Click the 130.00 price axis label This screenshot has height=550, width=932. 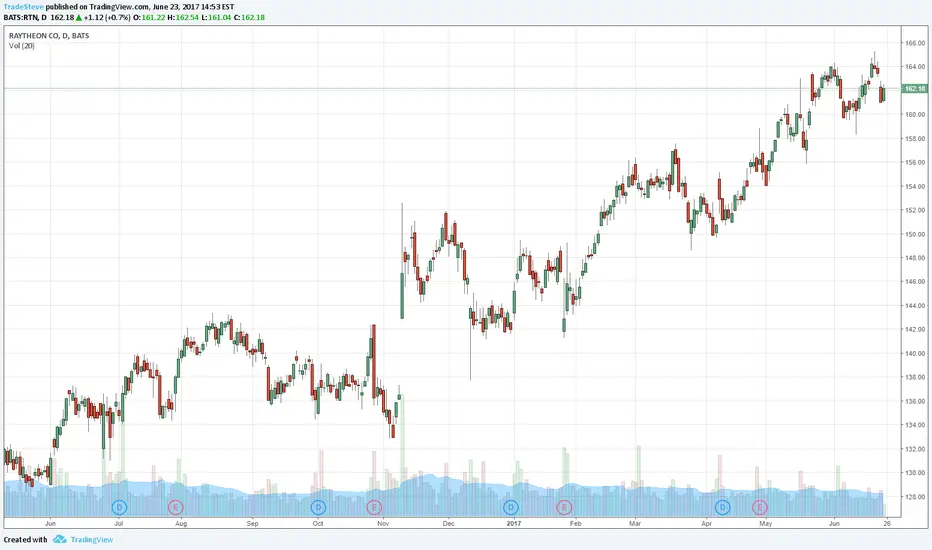click(915, 473)
